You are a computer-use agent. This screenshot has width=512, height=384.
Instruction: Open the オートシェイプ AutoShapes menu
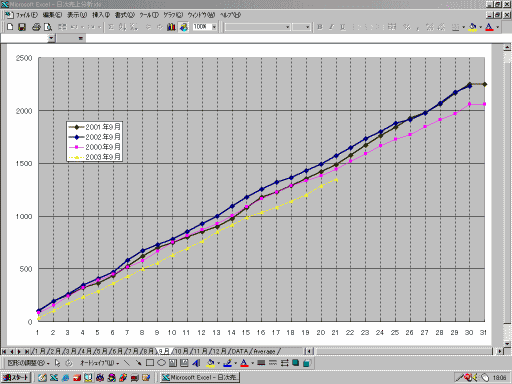click(99, 363)
